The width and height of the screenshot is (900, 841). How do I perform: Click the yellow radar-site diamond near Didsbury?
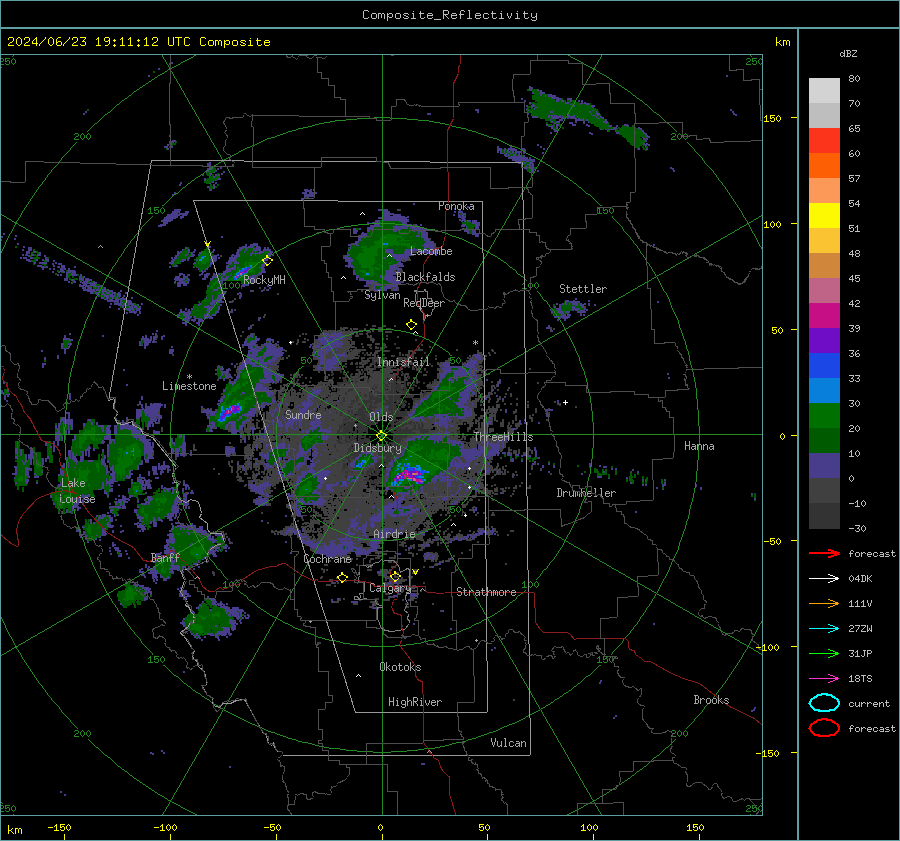pyautogui.click(x=381, y=436)
